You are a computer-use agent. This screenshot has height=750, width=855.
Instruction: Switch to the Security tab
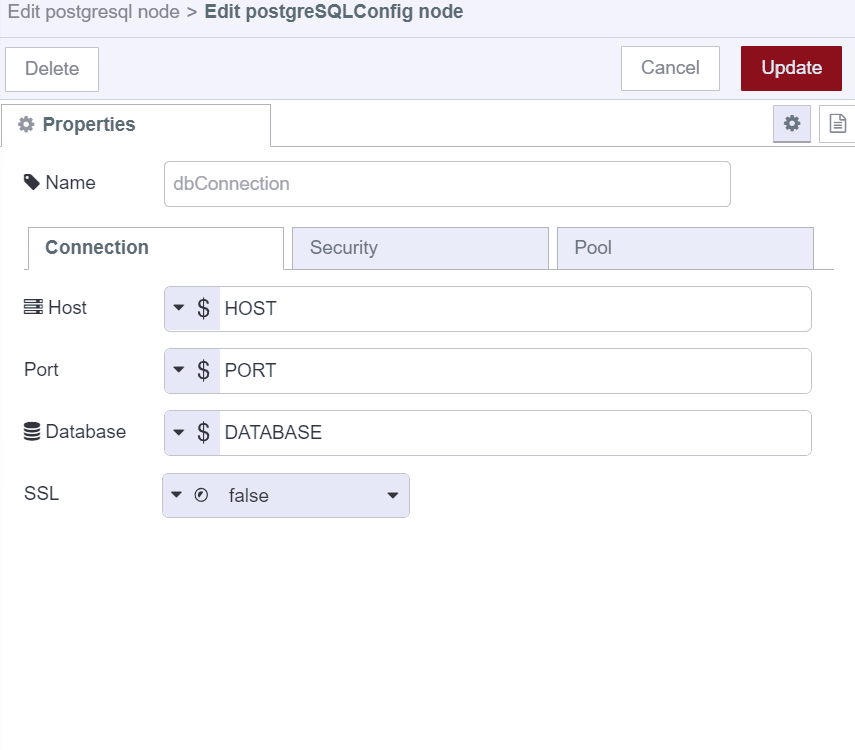[344, 247]
